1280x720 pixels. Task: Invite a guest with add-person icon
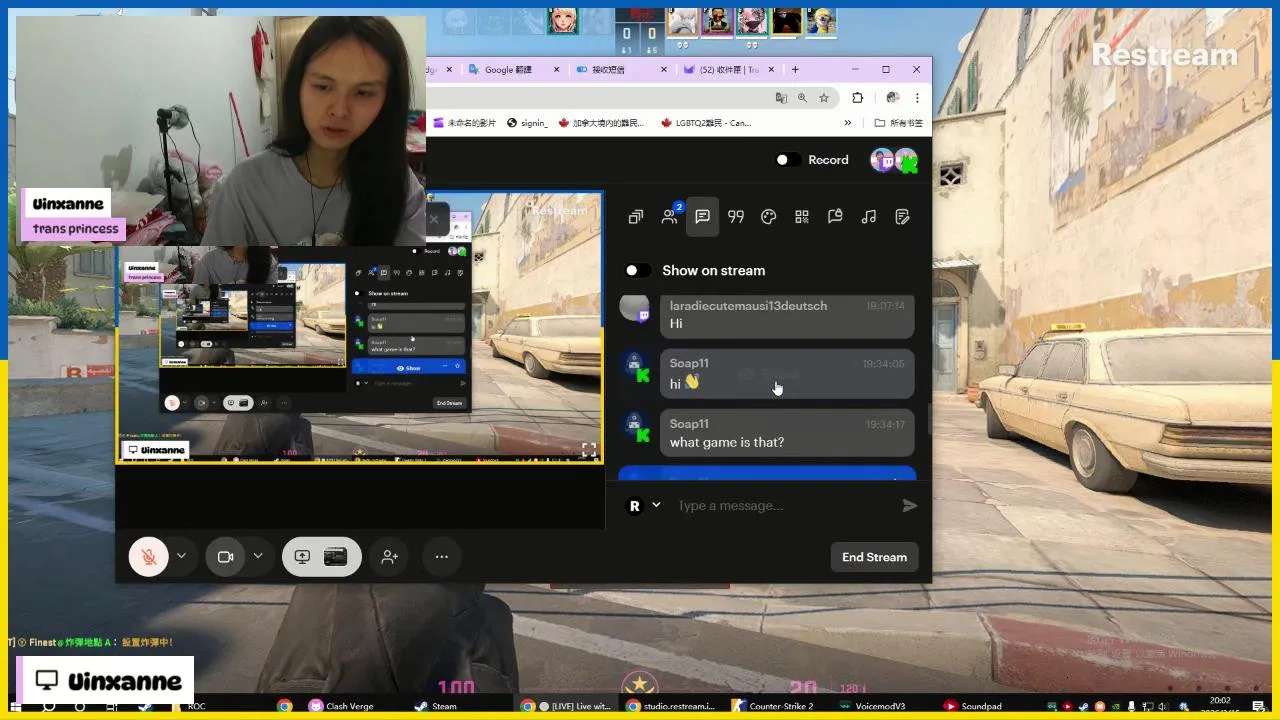pyautogui.click(x=390, y=557)
